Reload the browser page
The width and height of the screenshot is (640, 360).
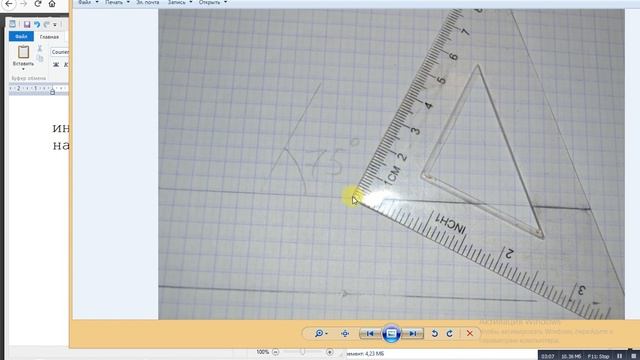coord(38,4)
